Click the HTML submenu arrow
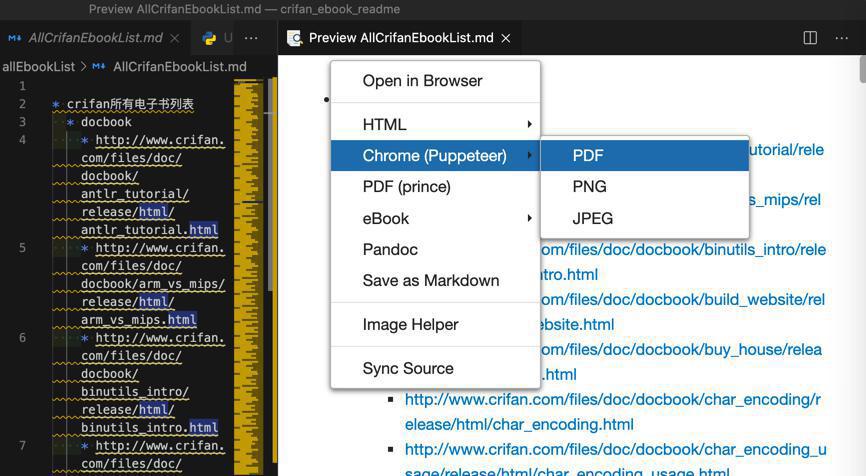This screenshot has width=866, height=476. (x=529, y=124)
